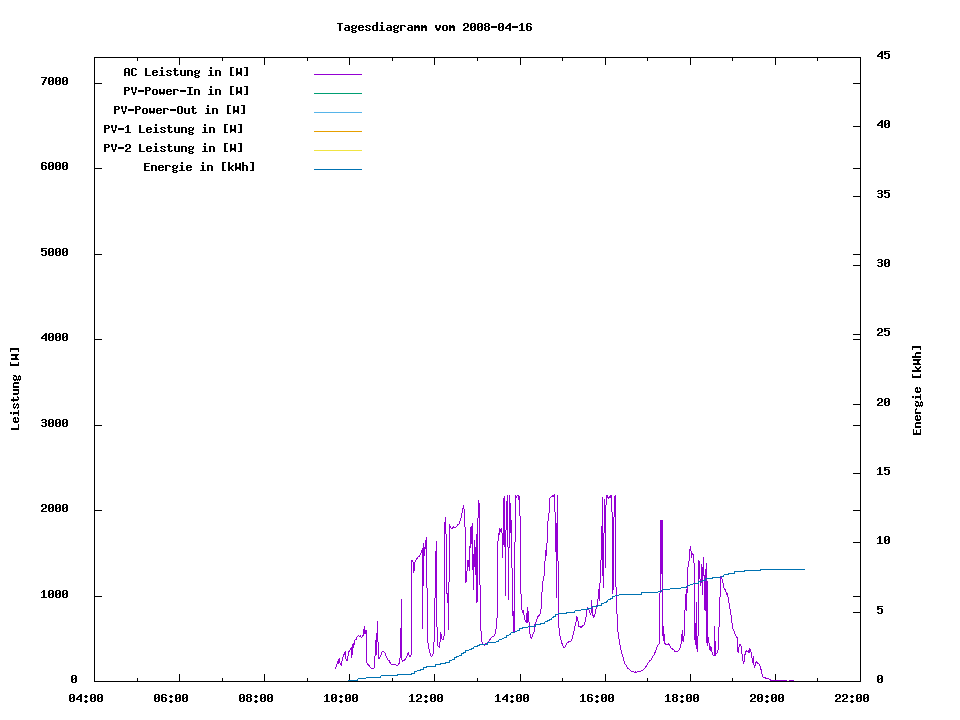This screenshot has width=960, height=720.
Task: Click the 45 value on the energy axis
Action: point(883,55)
